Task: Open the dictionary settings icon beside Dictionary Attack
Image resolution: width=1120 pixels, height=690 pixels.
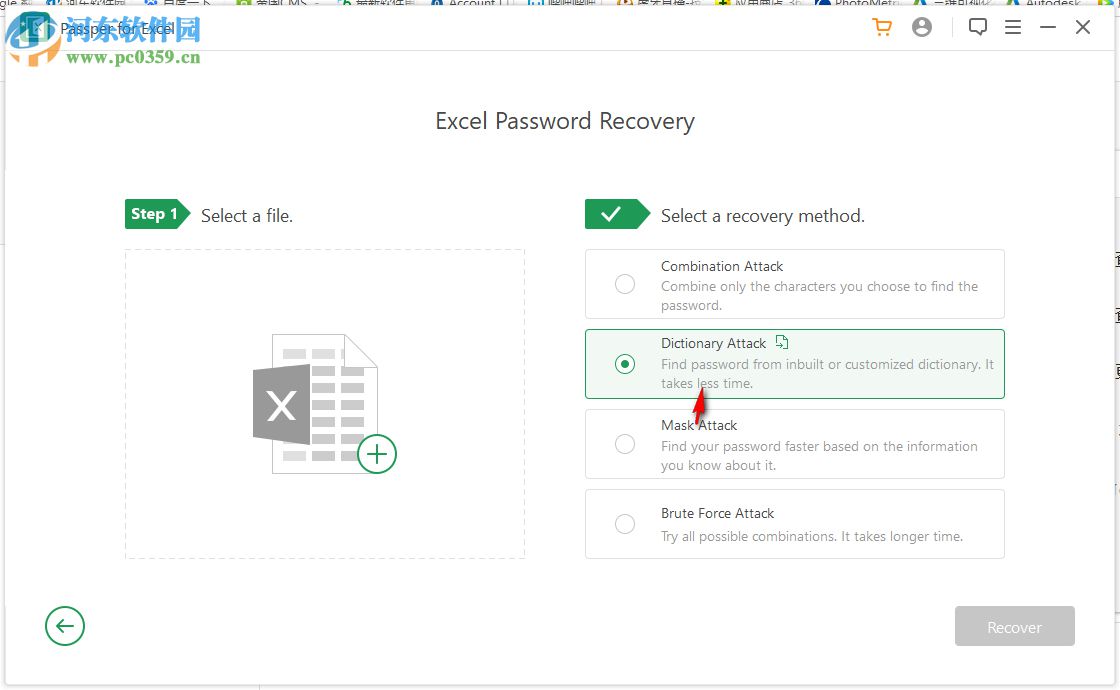Action: point(781,340)
